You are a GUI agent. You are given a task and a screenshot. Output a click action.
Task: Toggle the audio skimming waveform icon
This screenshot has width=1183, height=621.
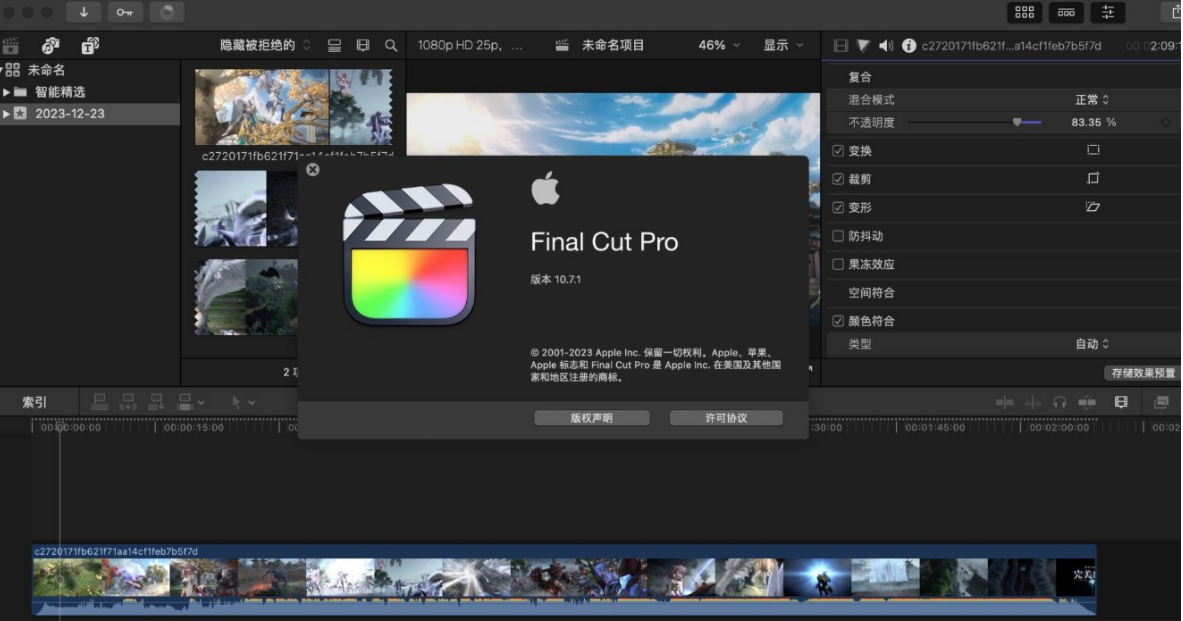[x=1032, y=402]
